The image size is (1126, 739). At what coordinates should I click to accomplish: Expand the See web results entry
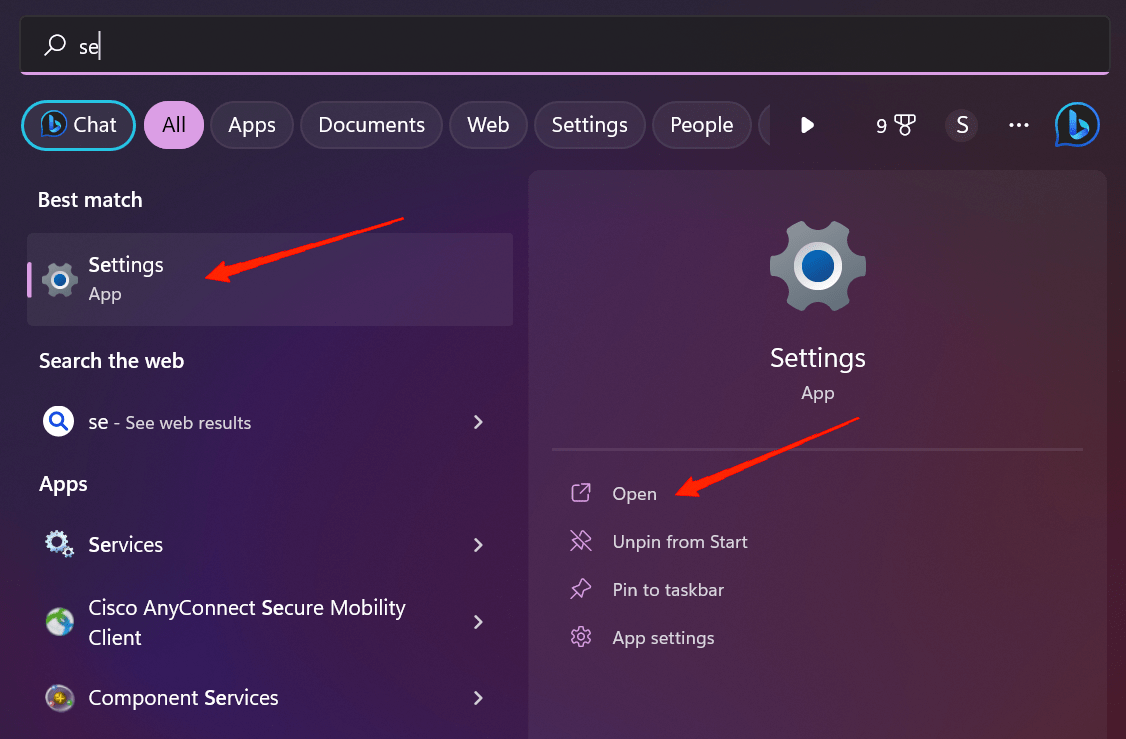pyautogui.click(x=478, y=422)
